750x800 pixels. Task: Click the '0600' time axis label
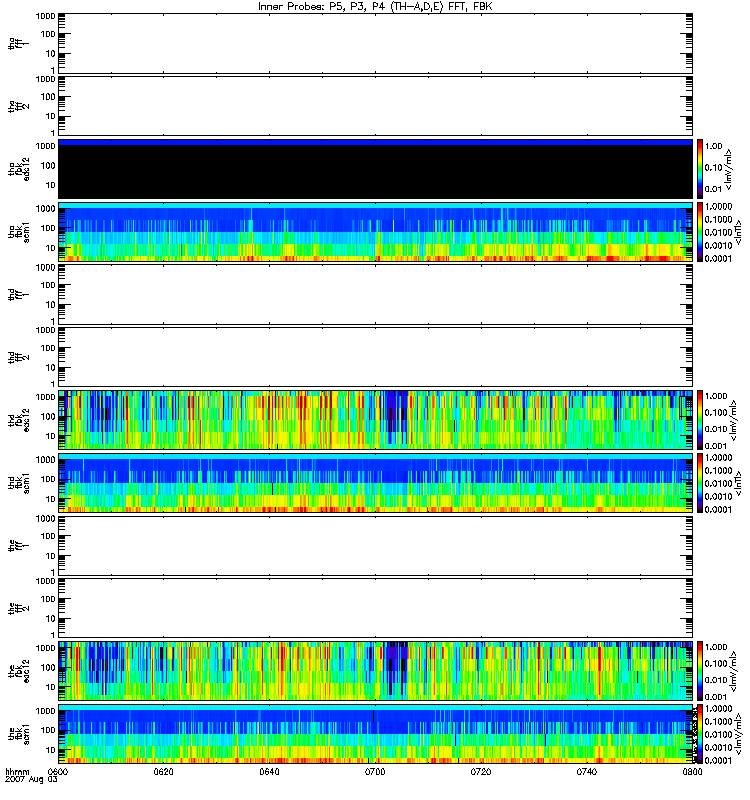[57, 772]
